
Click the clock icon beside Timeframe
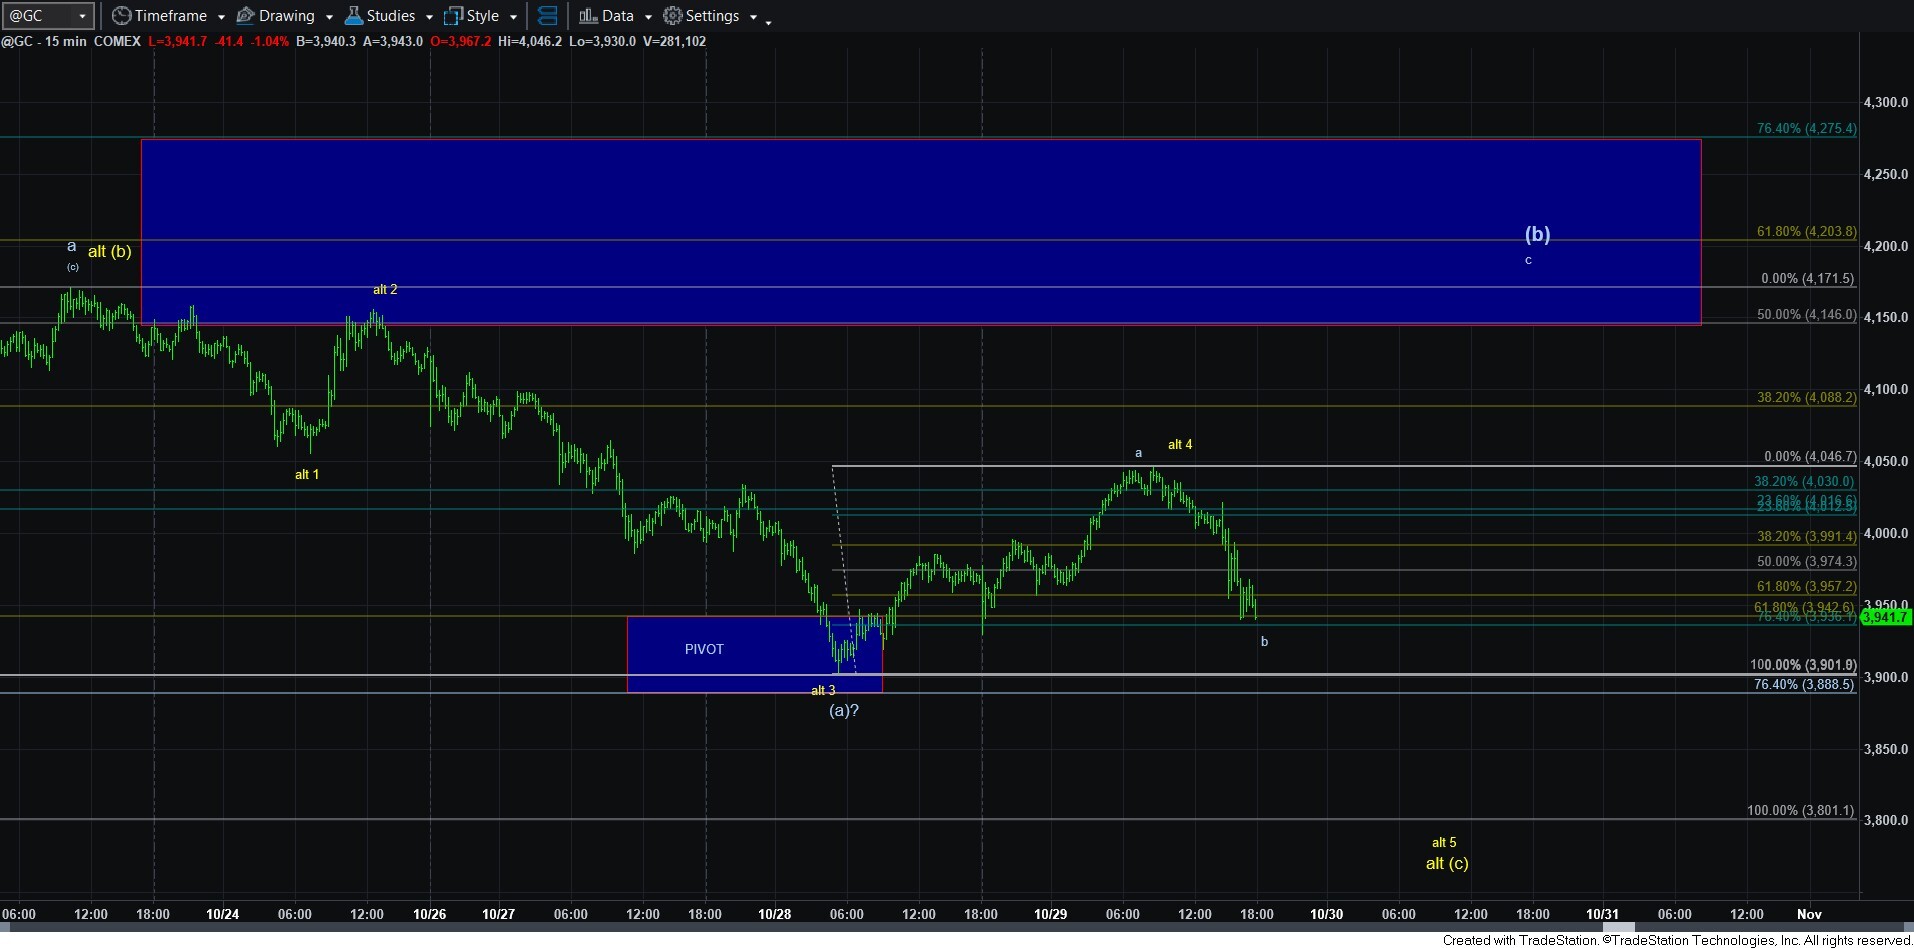(x=121, y=16)
